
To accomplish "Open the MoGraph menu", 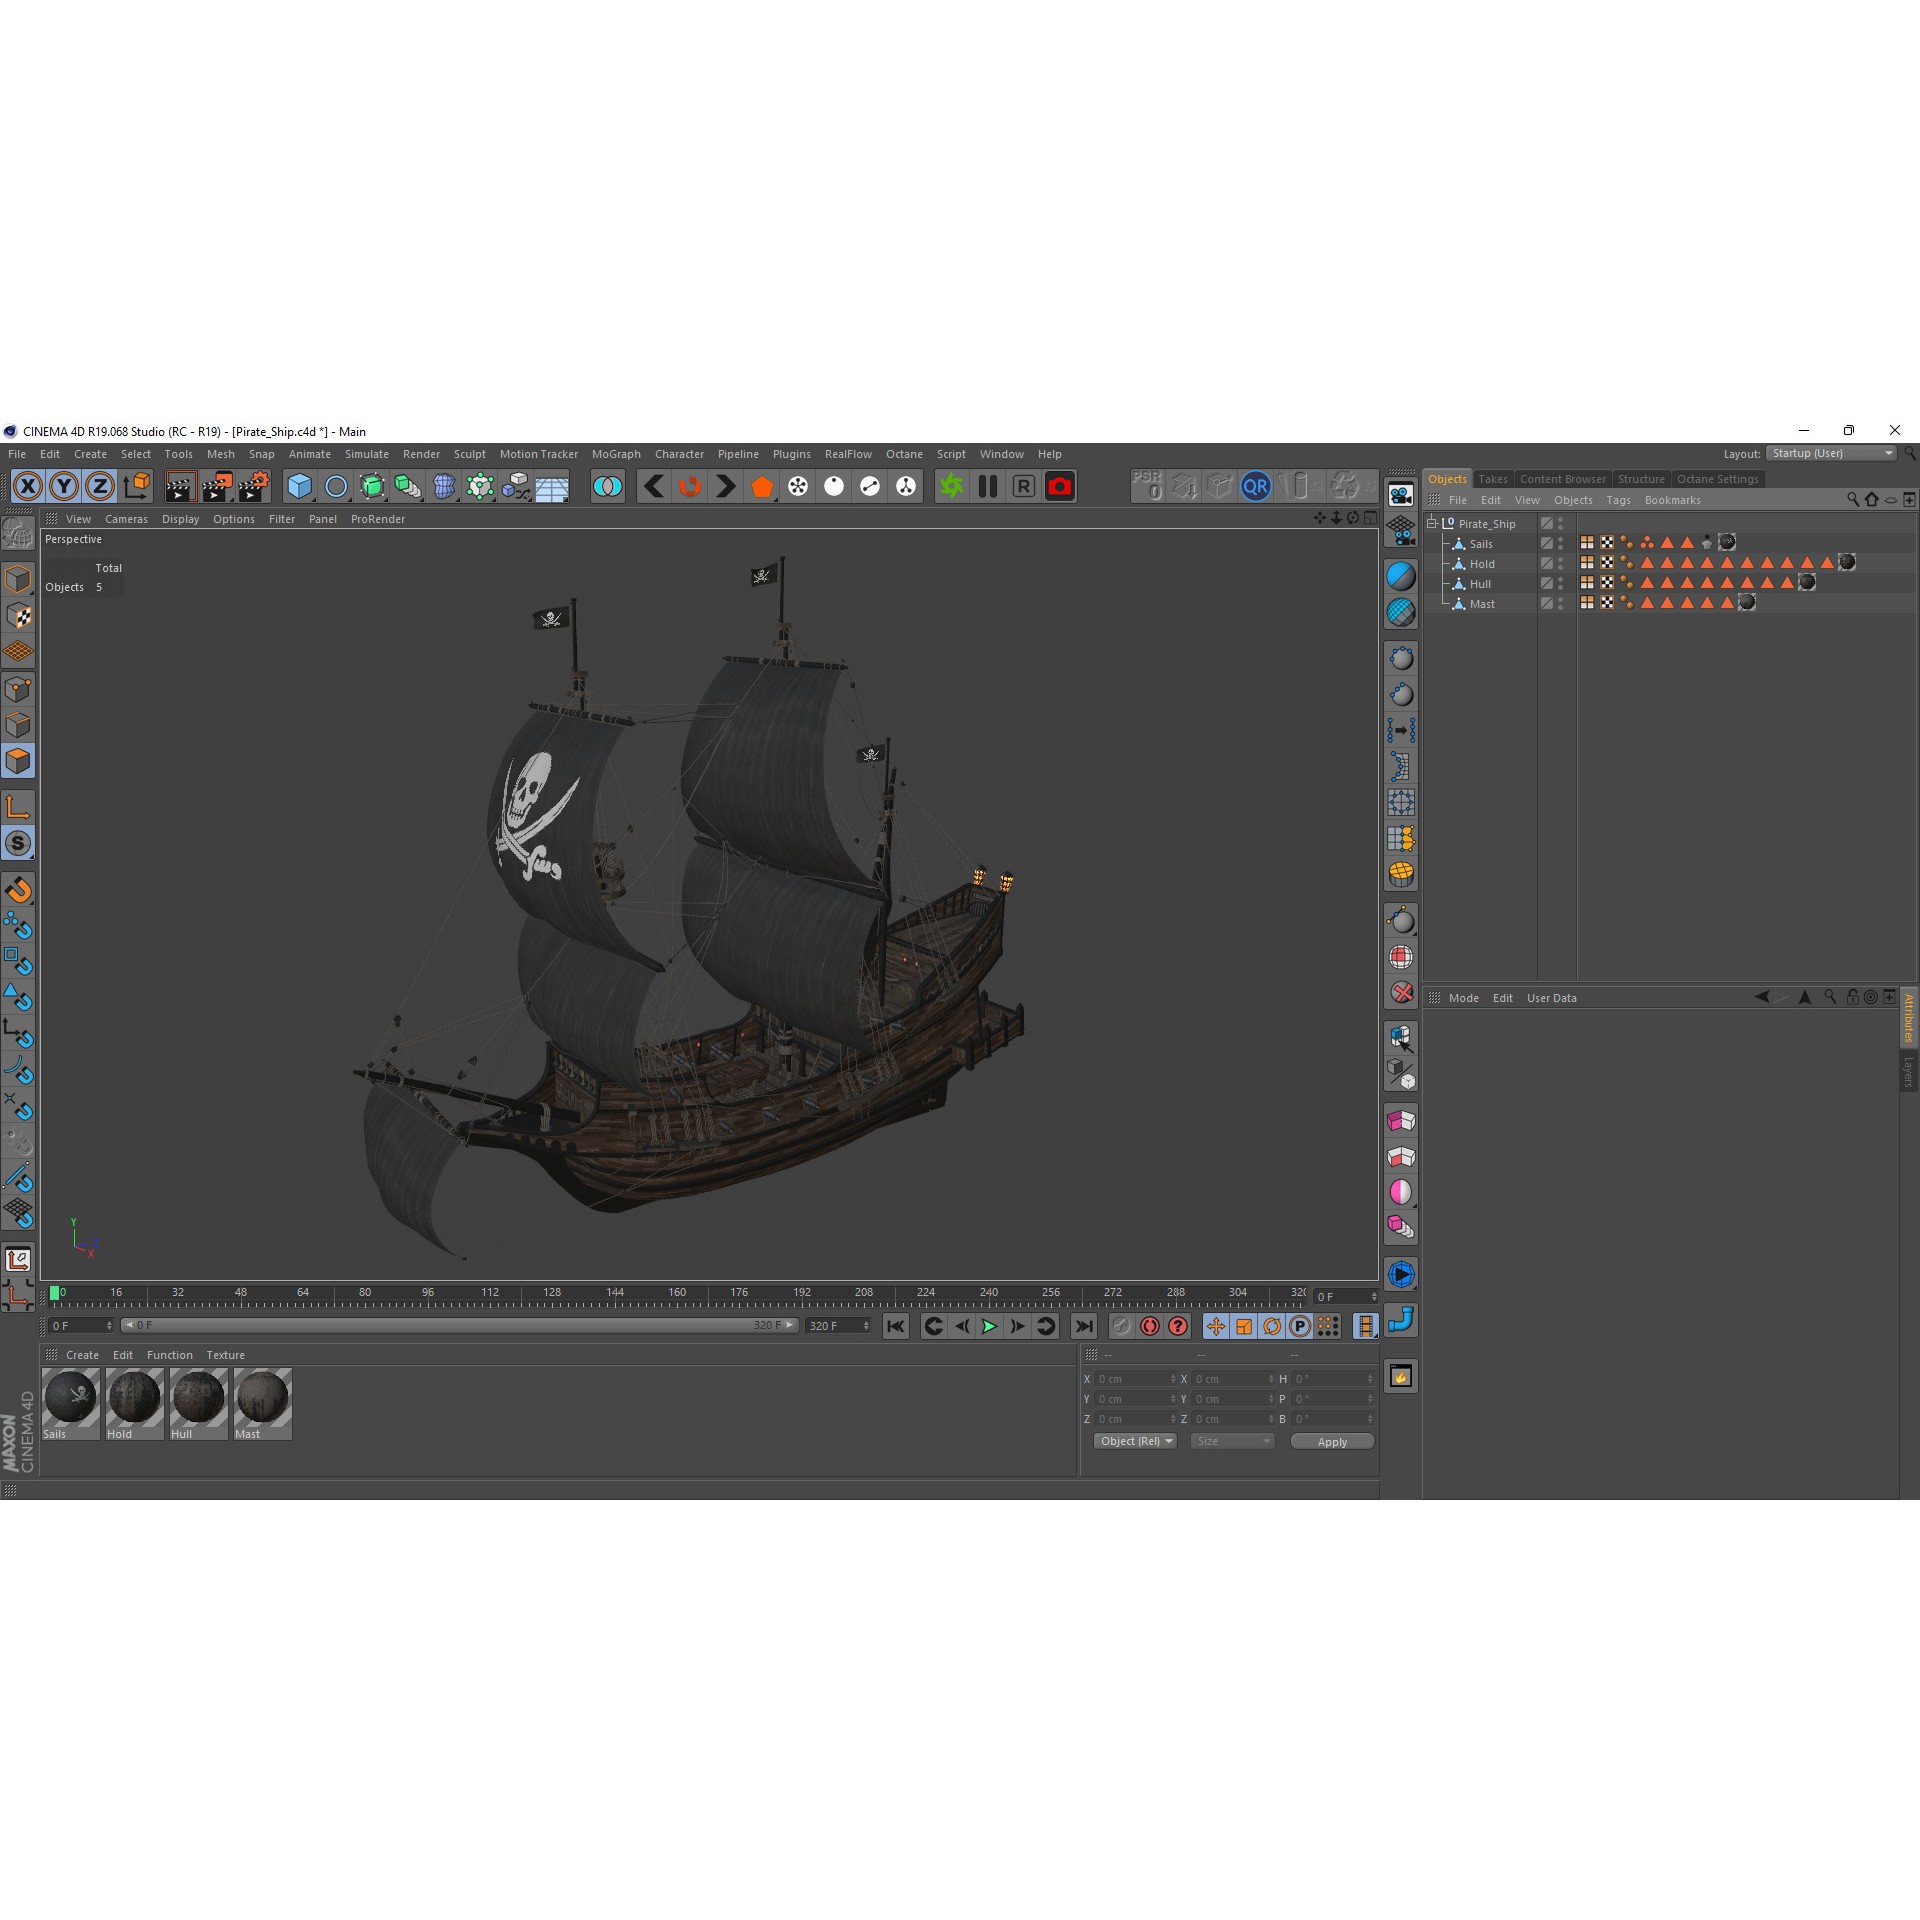I will click(615, 453).
